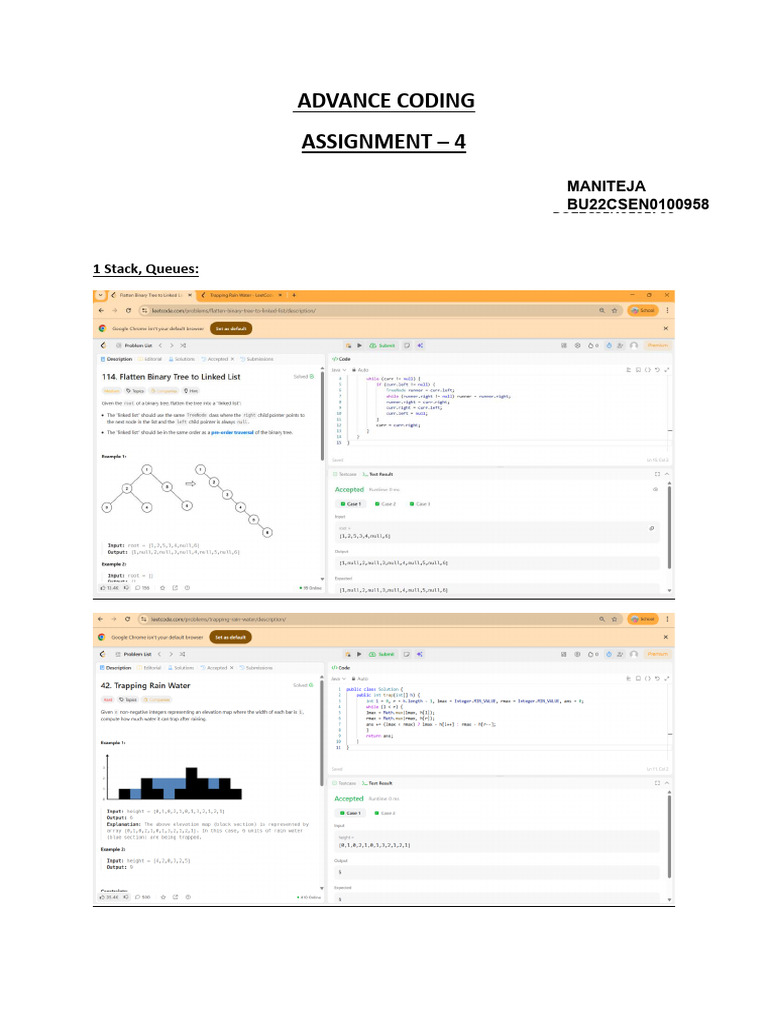Like the Trapping Rain Water problem (31.4K)
768x1024 pixels.
[x=109, y=897]
